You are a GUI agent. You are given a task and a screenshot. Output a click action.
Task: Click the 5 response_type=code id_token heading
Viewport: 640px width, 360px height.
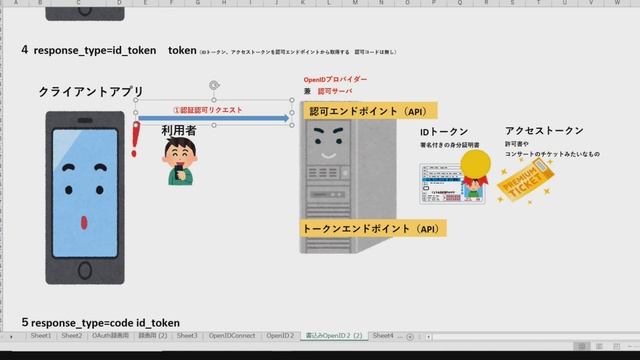coord(101,322)
